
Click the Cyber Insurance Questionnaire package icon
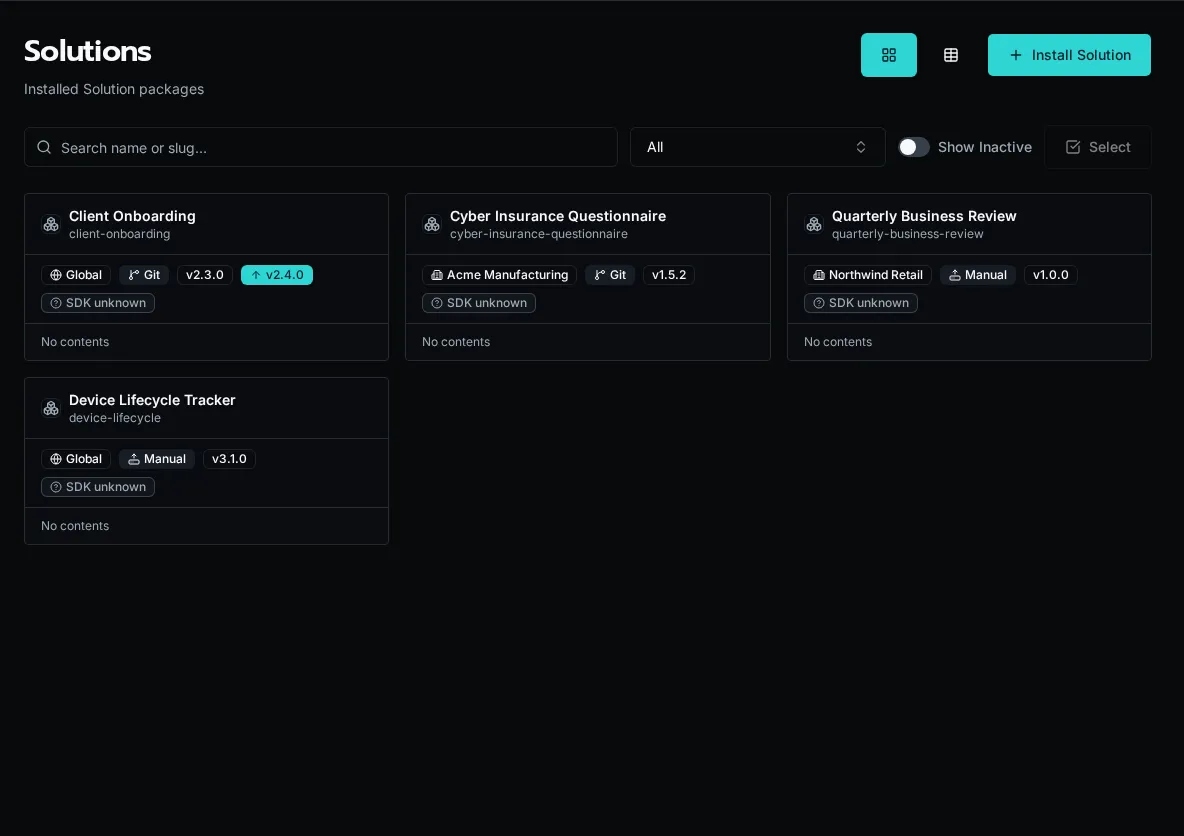[x=432, y=224]
